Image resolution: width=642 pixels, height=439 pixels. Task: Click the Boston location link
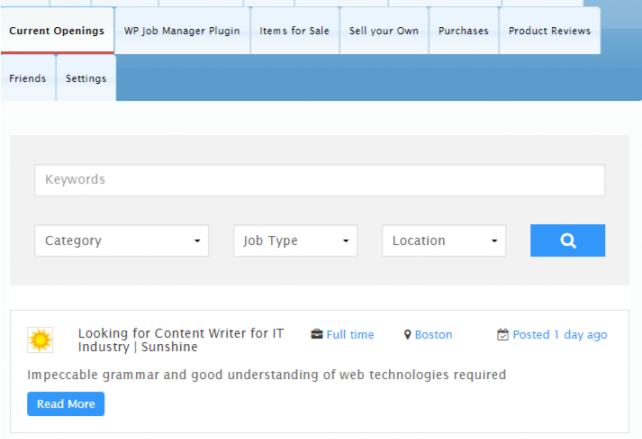[433, 335]
